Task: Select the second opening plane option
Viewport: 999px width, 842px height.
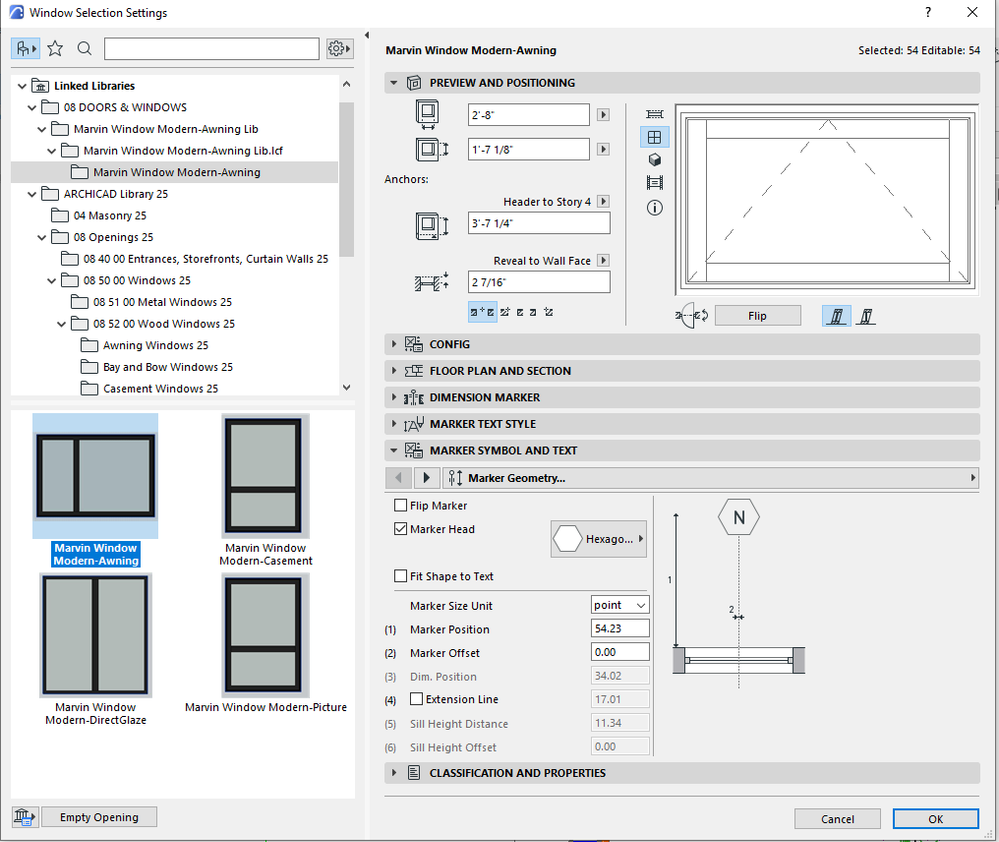Action: 866,316
